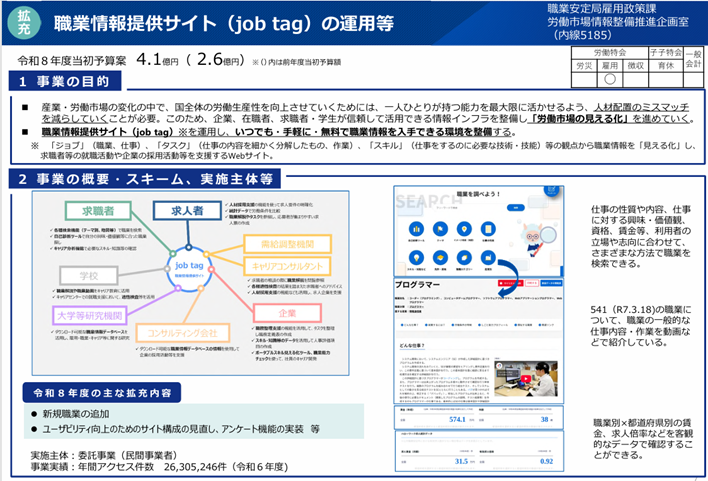The height and width of the screenshot is (481, 708).
Task: Click the コンサルティング会社 orange box
Action: tap(182, 331)
